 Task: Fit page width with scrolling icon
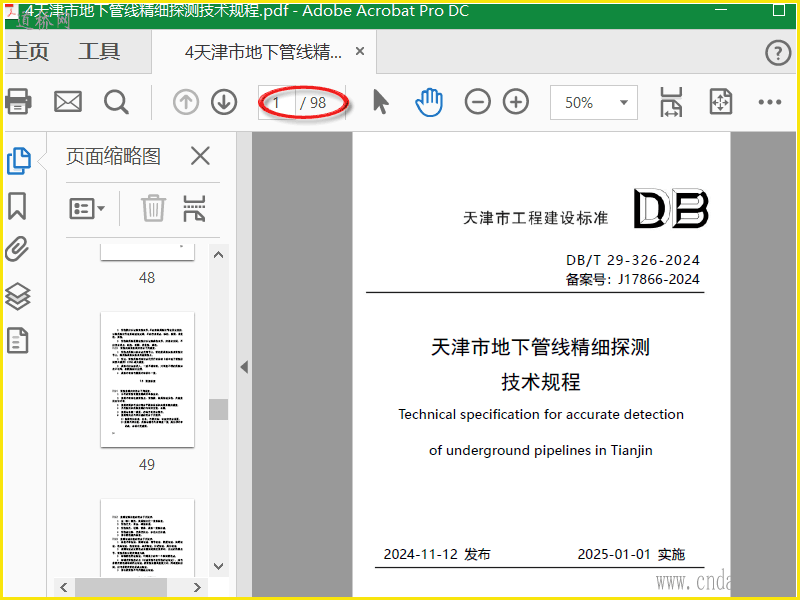(671, 102)
